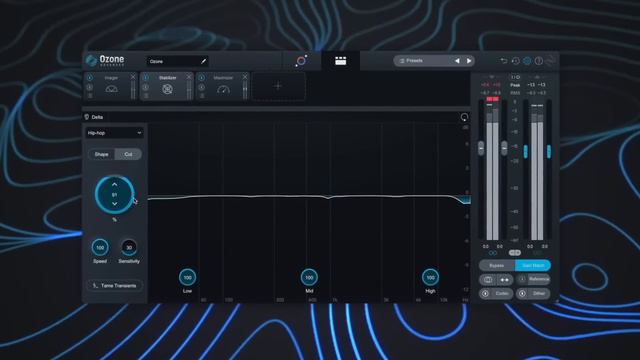Click the swap channels arrows icon
The image size is (640, 360).
(504, 280)
